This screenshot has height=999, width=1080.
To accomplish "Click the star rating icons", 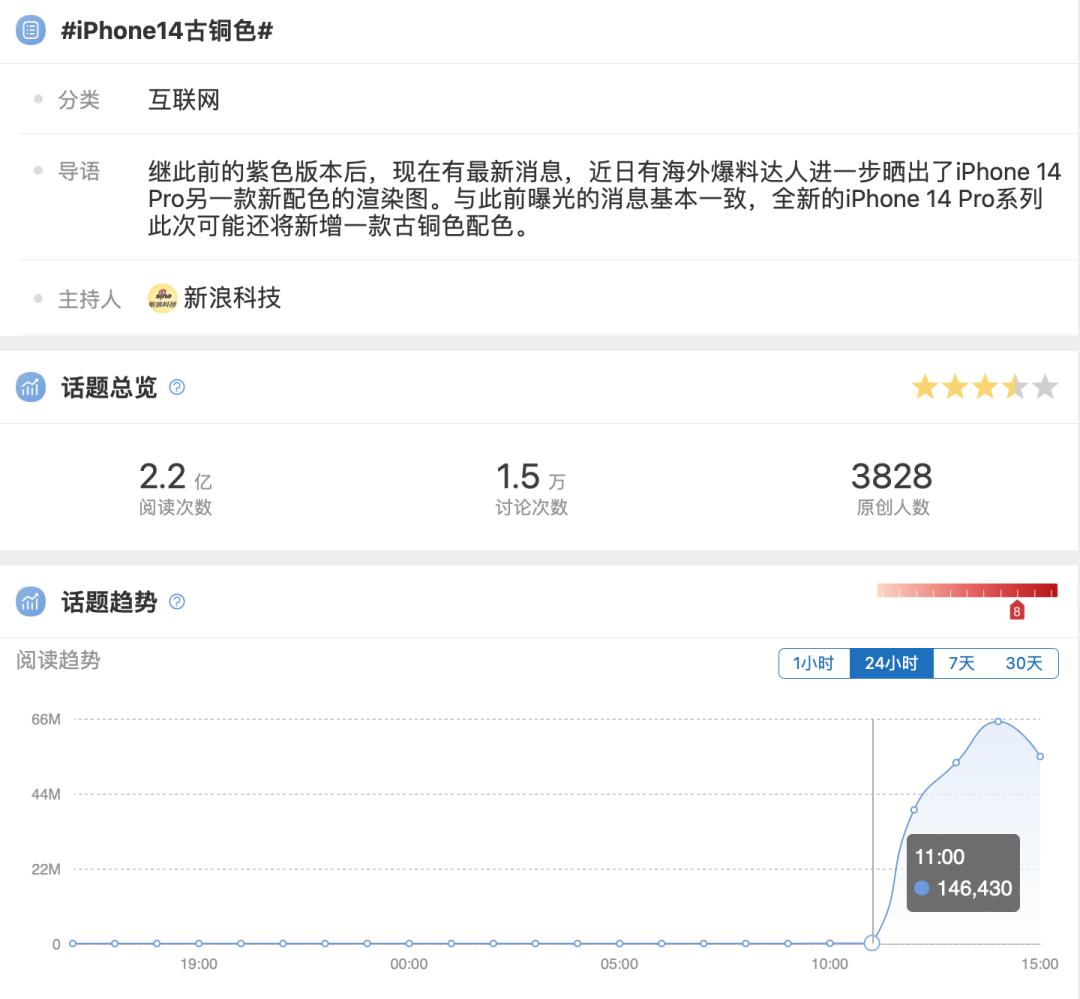I will (x=985, y=387).
